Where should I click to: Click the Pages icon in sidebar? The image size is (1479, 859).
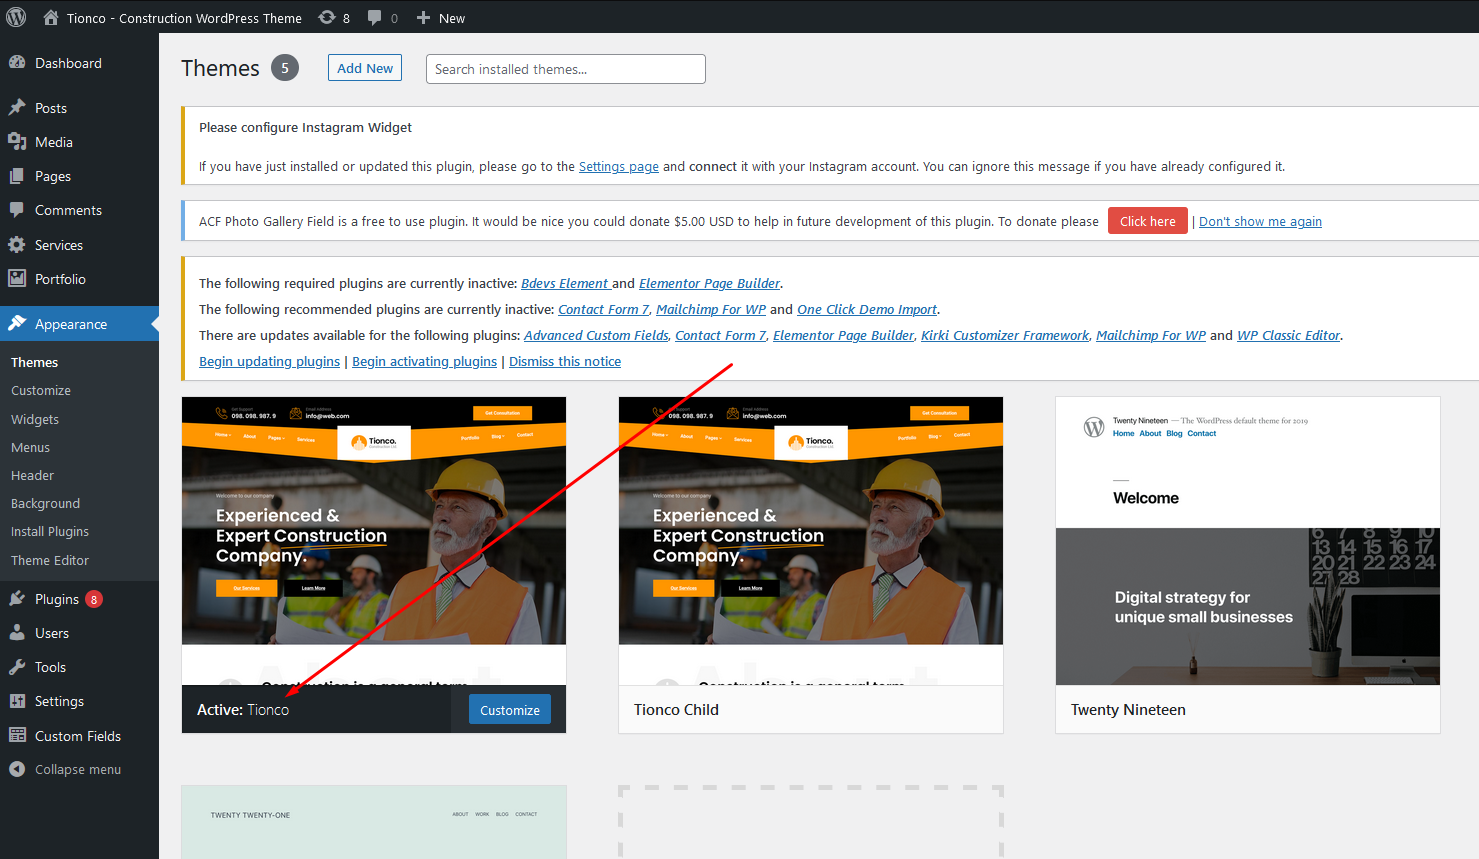tap(17, 175)
